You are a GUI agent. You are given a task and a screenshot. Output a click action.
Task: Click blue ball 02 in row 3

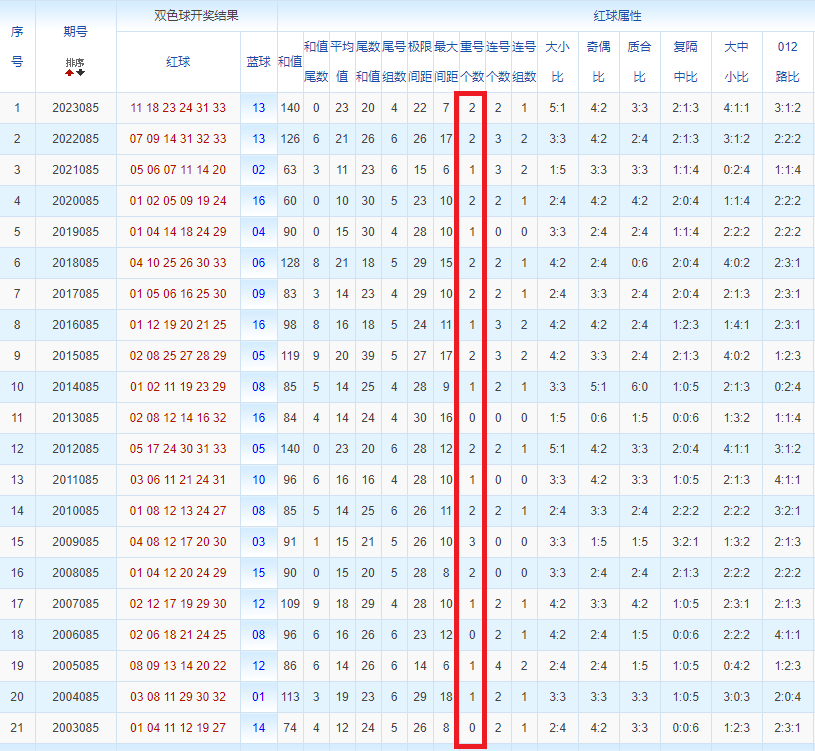258,170
